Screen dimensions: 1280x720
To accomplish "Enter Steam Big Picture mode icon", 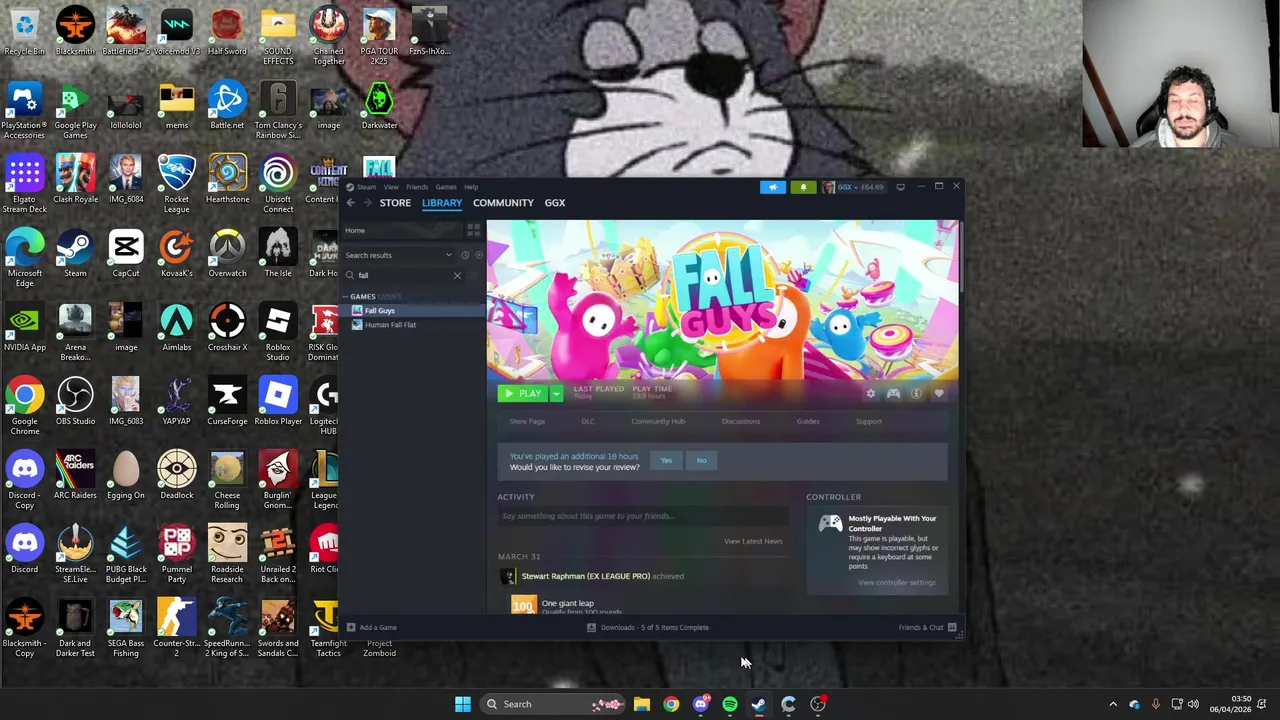I will point(900,187).
